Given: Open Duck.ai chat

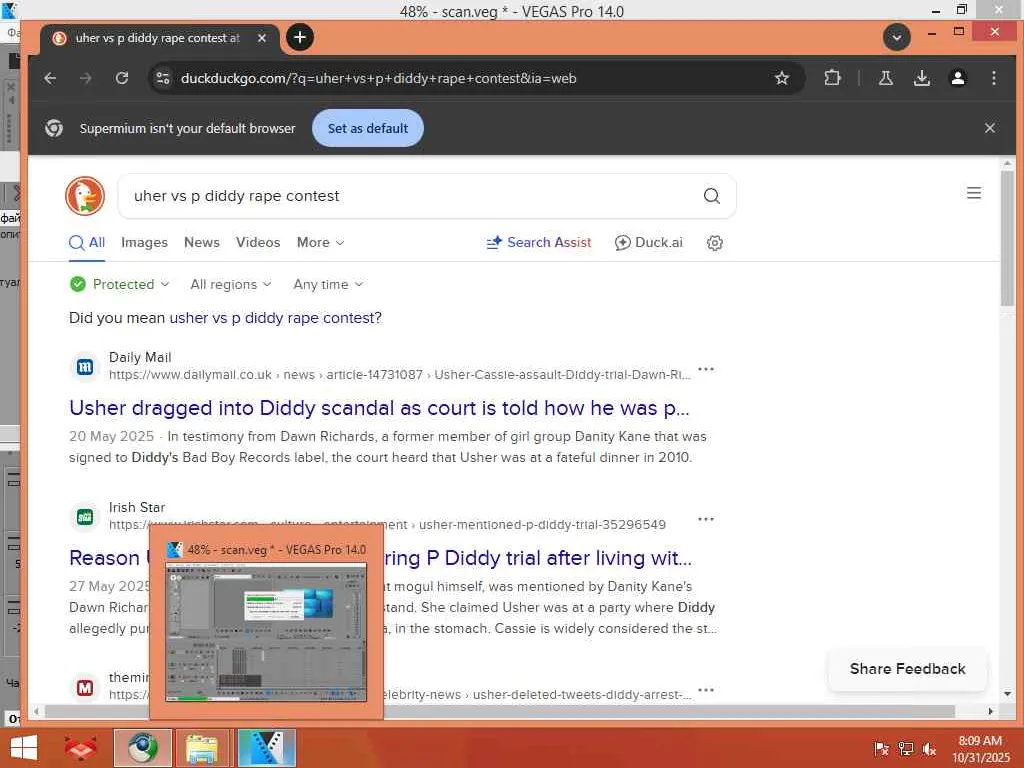Looking at the screenshot, I should coord(648,242).
